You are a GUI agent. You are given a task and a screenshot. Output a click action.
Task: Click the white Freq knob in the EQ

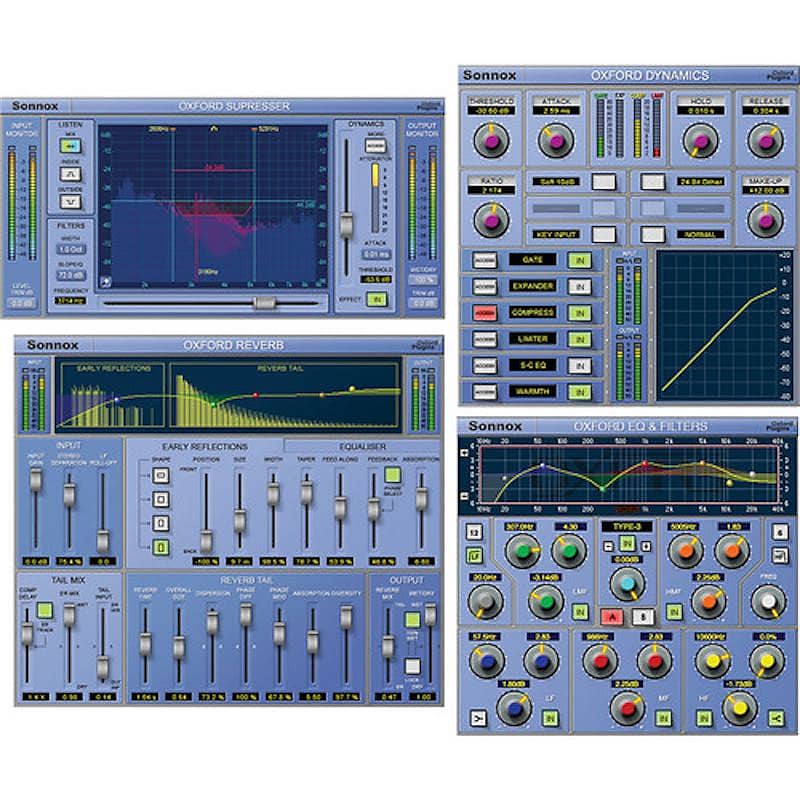(767, 600)
